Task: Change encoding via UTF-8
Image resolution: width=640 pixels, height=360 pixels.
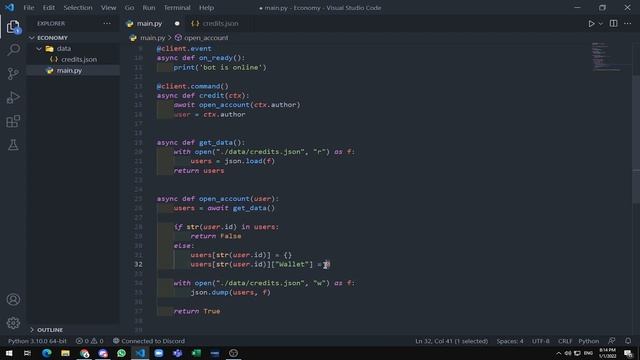Action: pyautogui.click(x=540, y=341)
